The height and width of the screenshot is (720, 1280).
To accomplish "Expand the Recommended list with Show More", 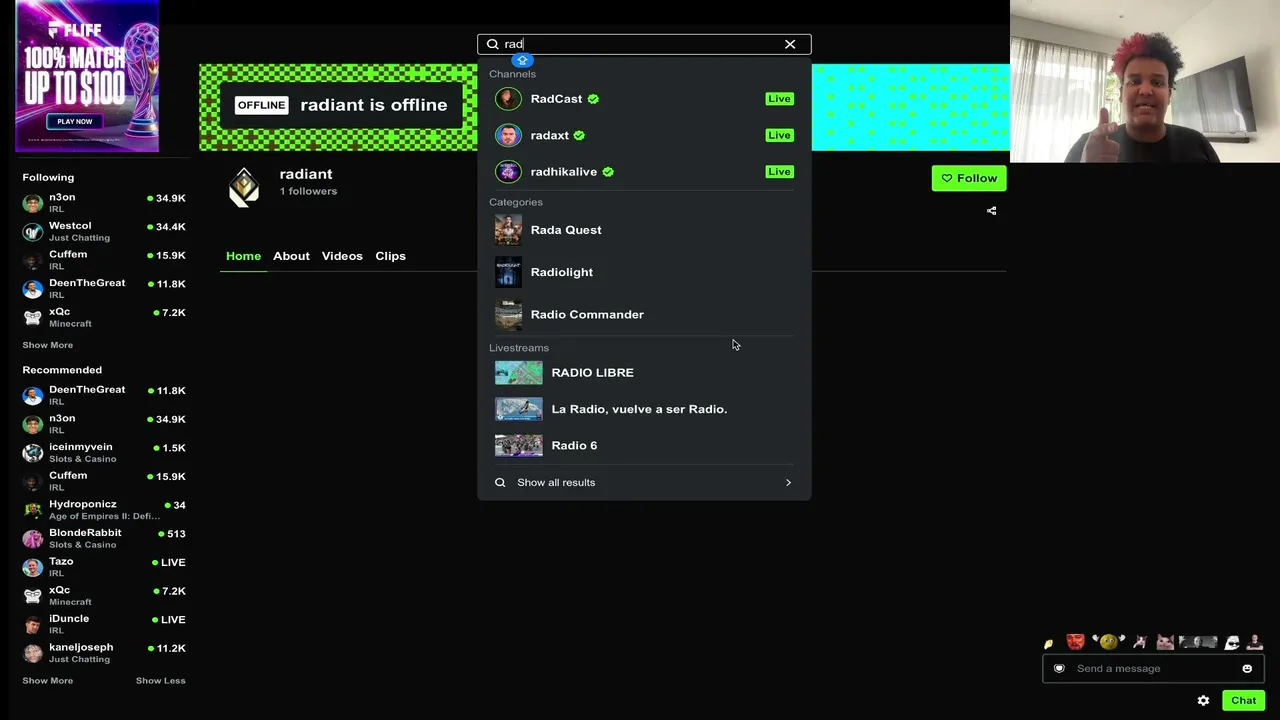I will pos(48,681).
